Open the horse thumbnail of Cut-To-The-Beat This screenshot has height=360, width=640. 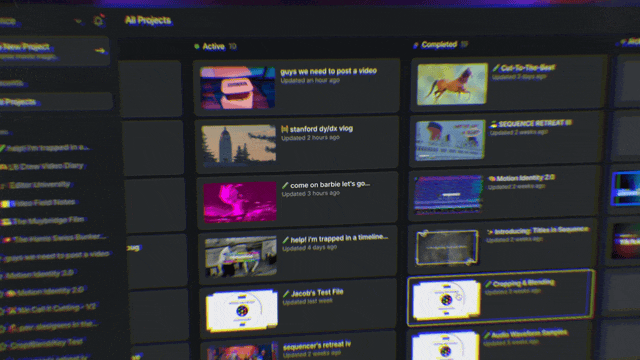click(x=452, y=84)
